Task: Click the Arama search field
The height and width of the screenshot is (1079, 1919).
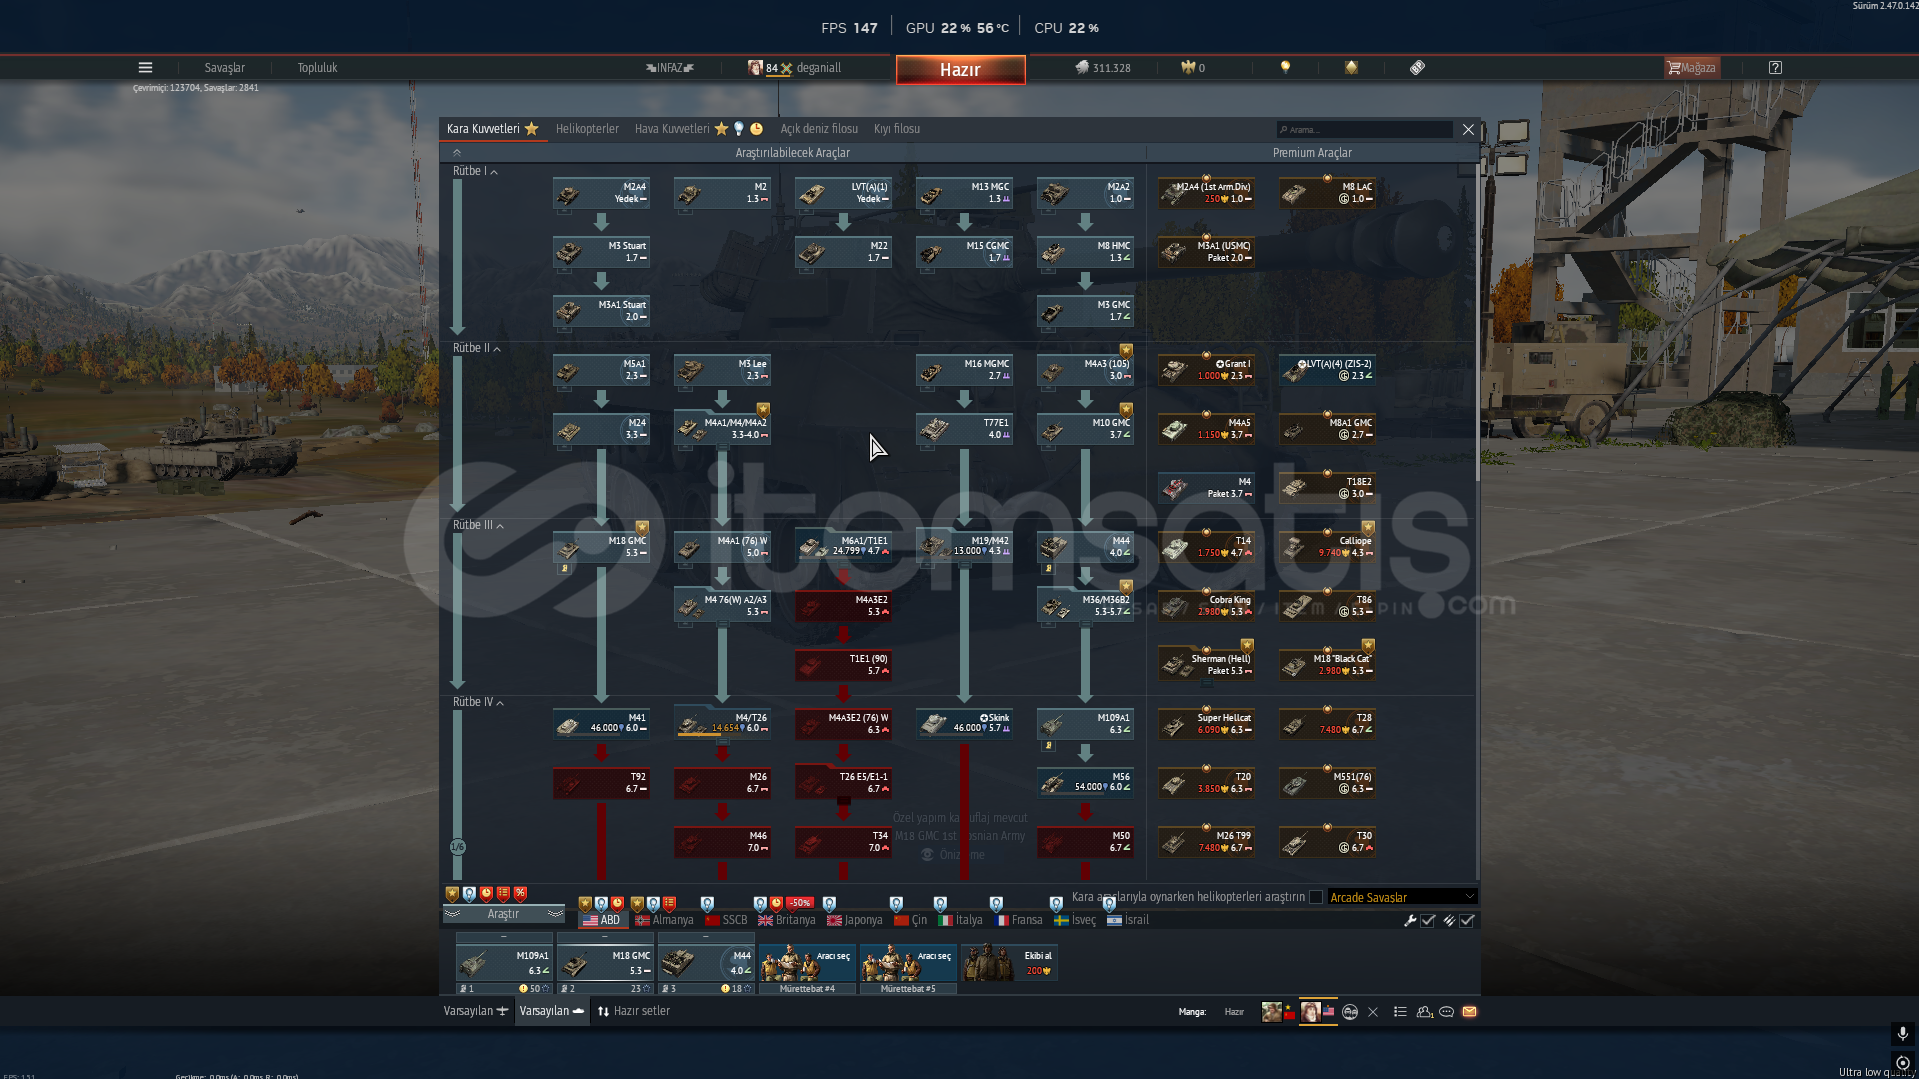Action: click(x=1364, y=130)
